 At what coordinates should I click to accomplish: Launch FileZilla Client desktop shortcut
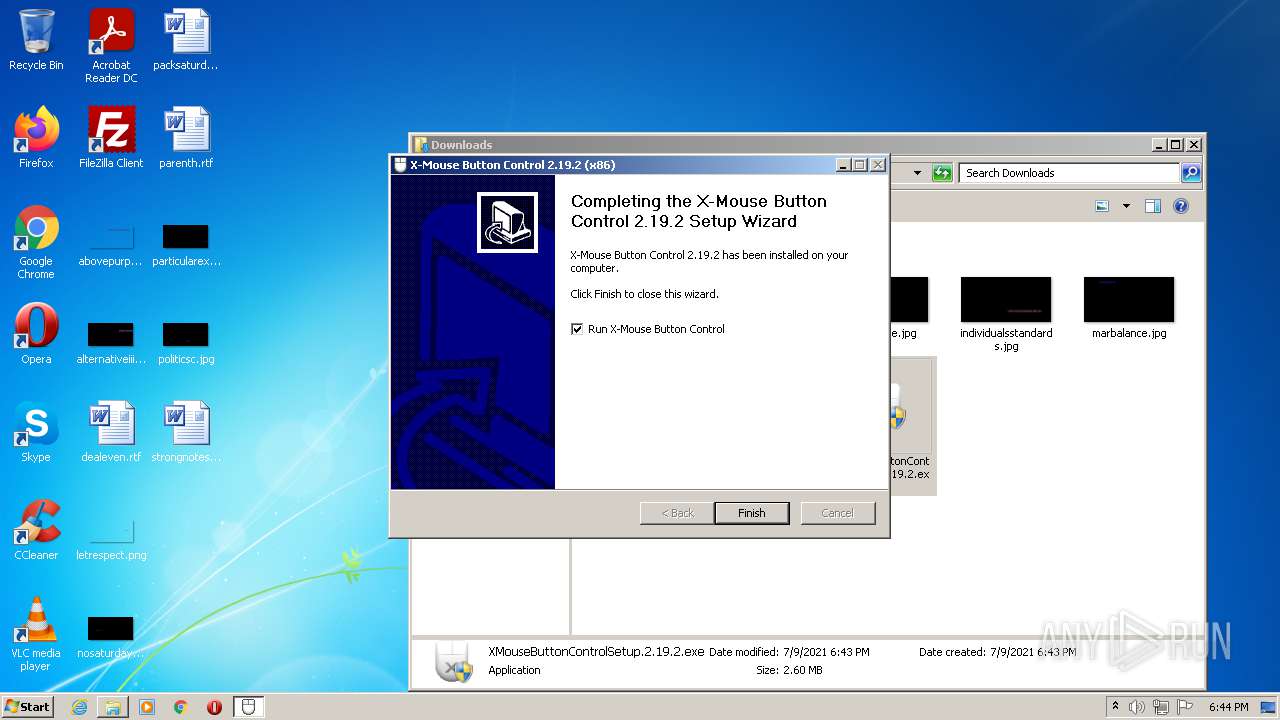[111, 137]
